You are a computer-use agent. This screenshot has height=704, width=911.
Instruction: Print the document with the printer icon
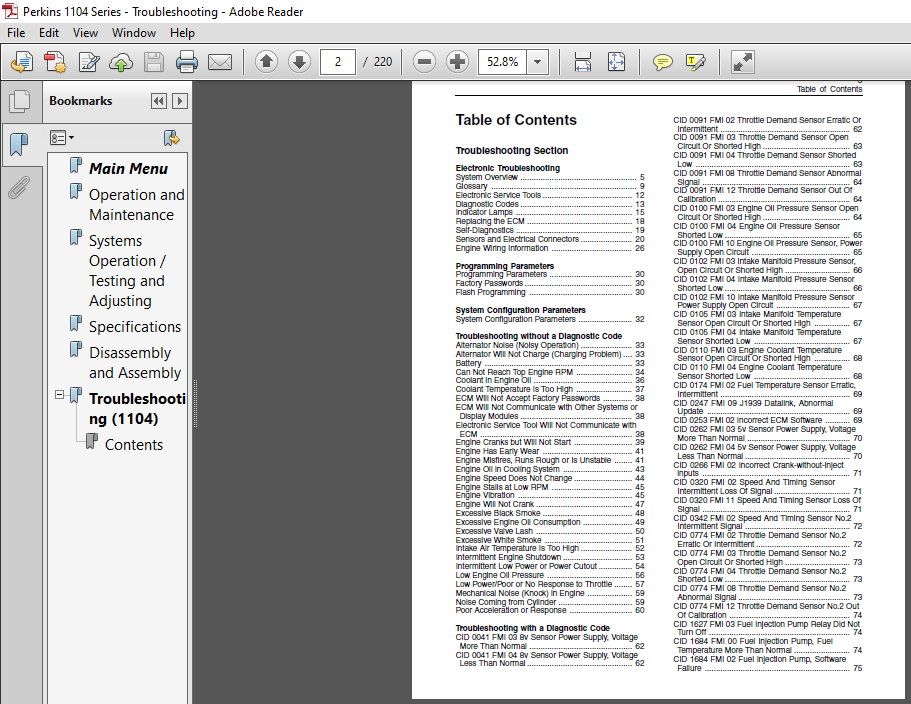(186, 62)
